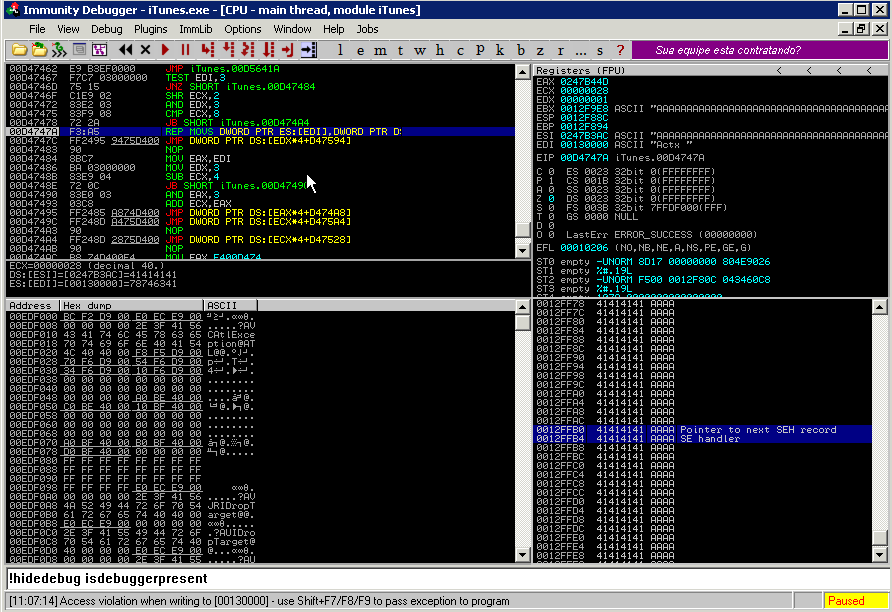
Task: Click the Go to address icon
Action: (x=307, y=50)
